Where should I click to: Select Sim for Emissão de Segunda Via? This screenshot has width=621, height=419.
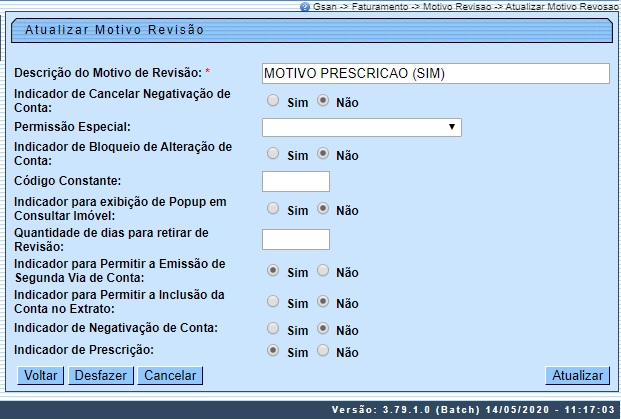point(273,271)
